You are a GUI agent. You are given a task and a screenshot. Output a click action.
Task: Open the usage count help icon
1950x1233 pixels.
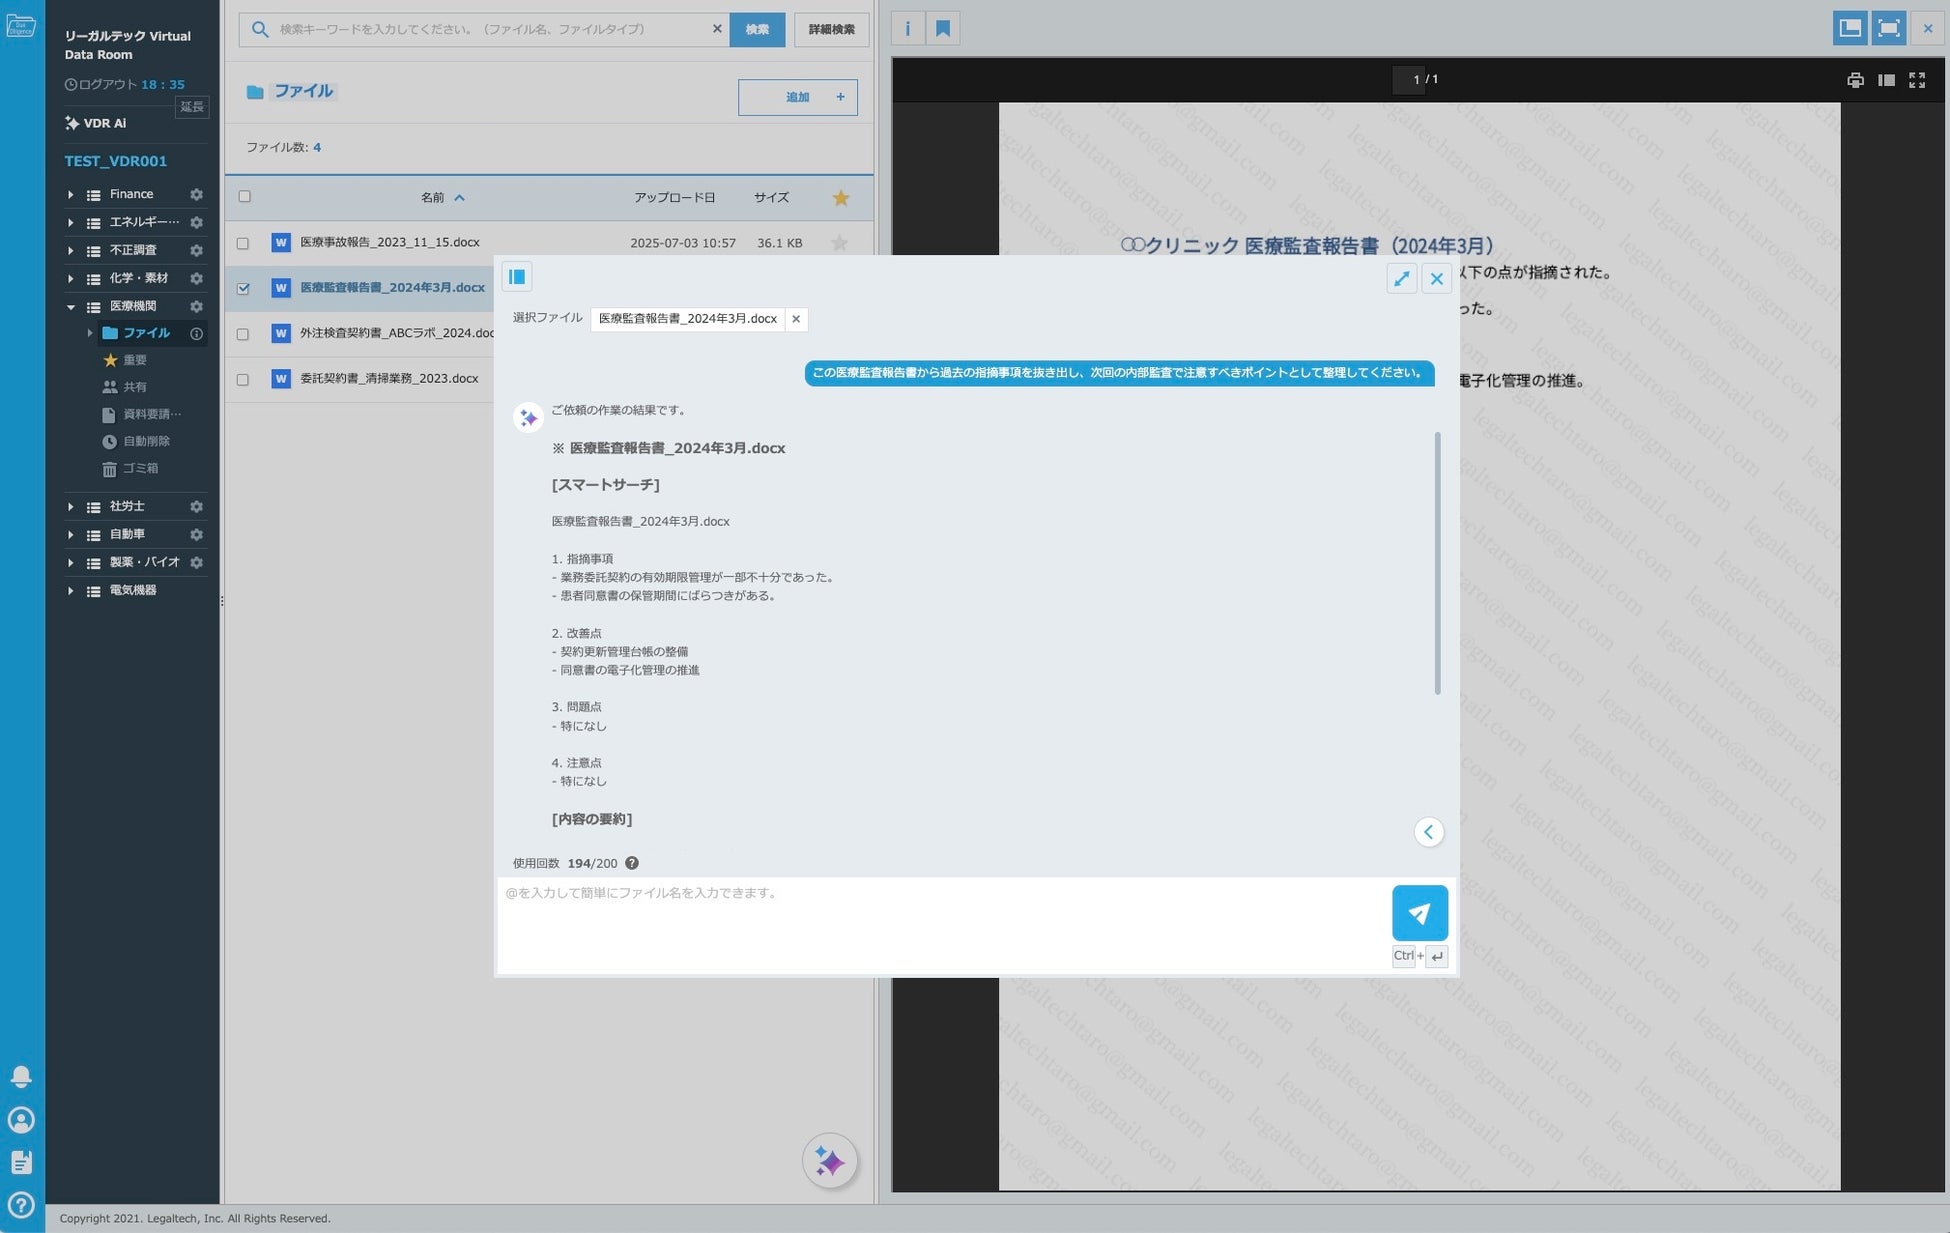632,863
